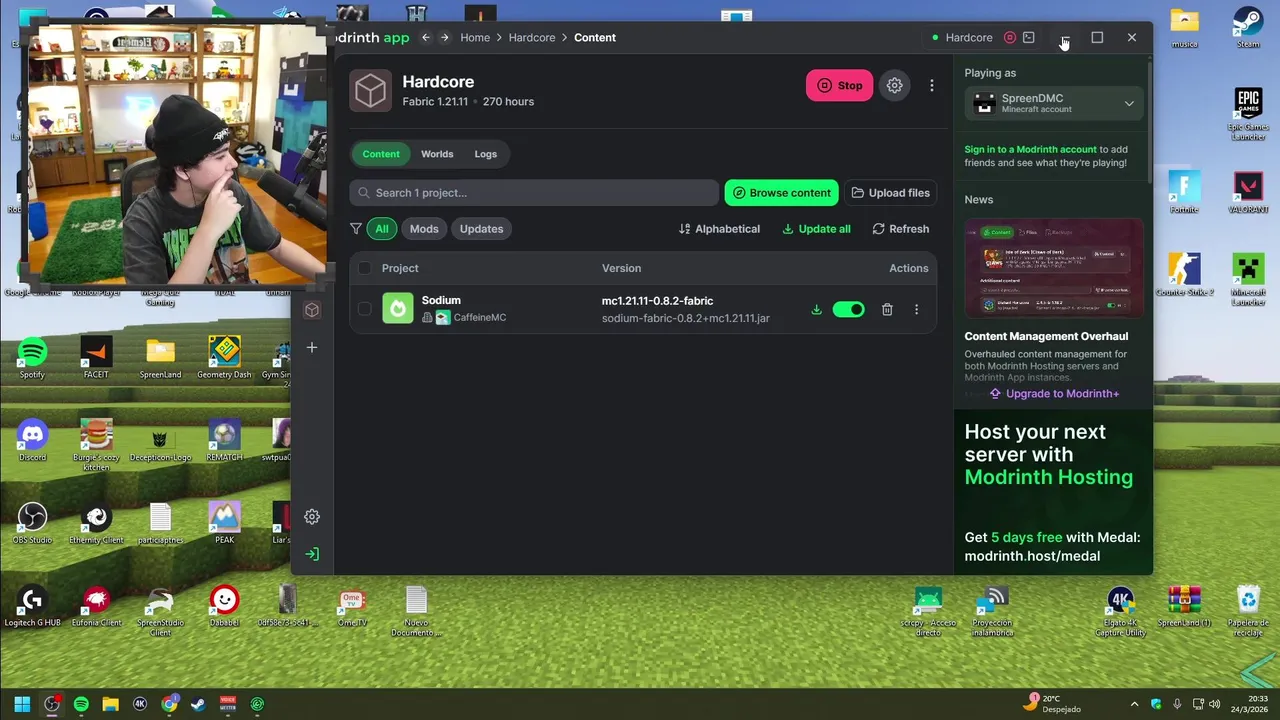Open the Sodium project name link
1280x720 pixels.
(x=441, y=300)
